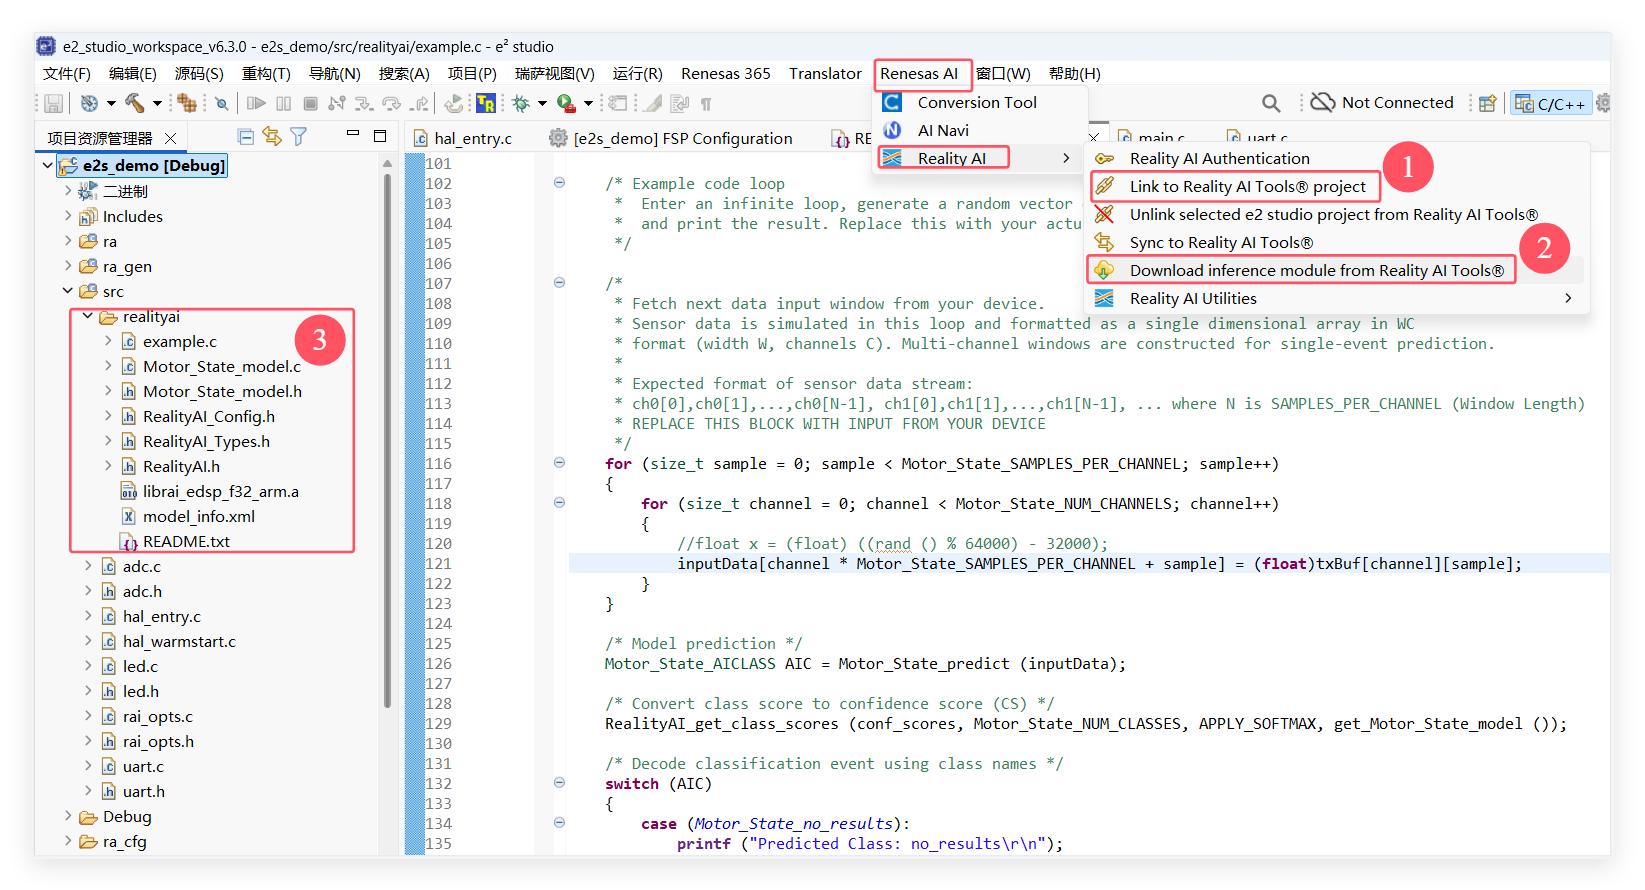Select model_info.xml in the tree
This screenshot has width=1645, height=890.
point(199,517)
